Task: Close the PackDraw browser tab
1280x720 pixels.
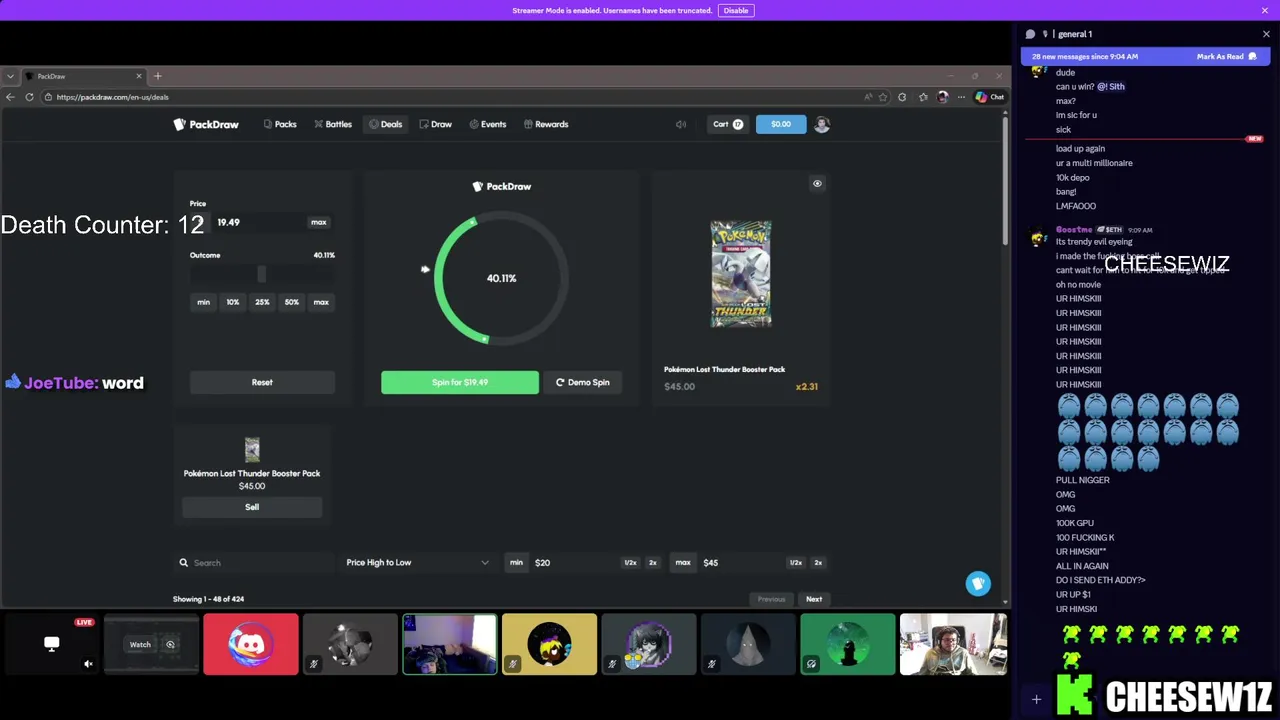Action: [139, 76]
